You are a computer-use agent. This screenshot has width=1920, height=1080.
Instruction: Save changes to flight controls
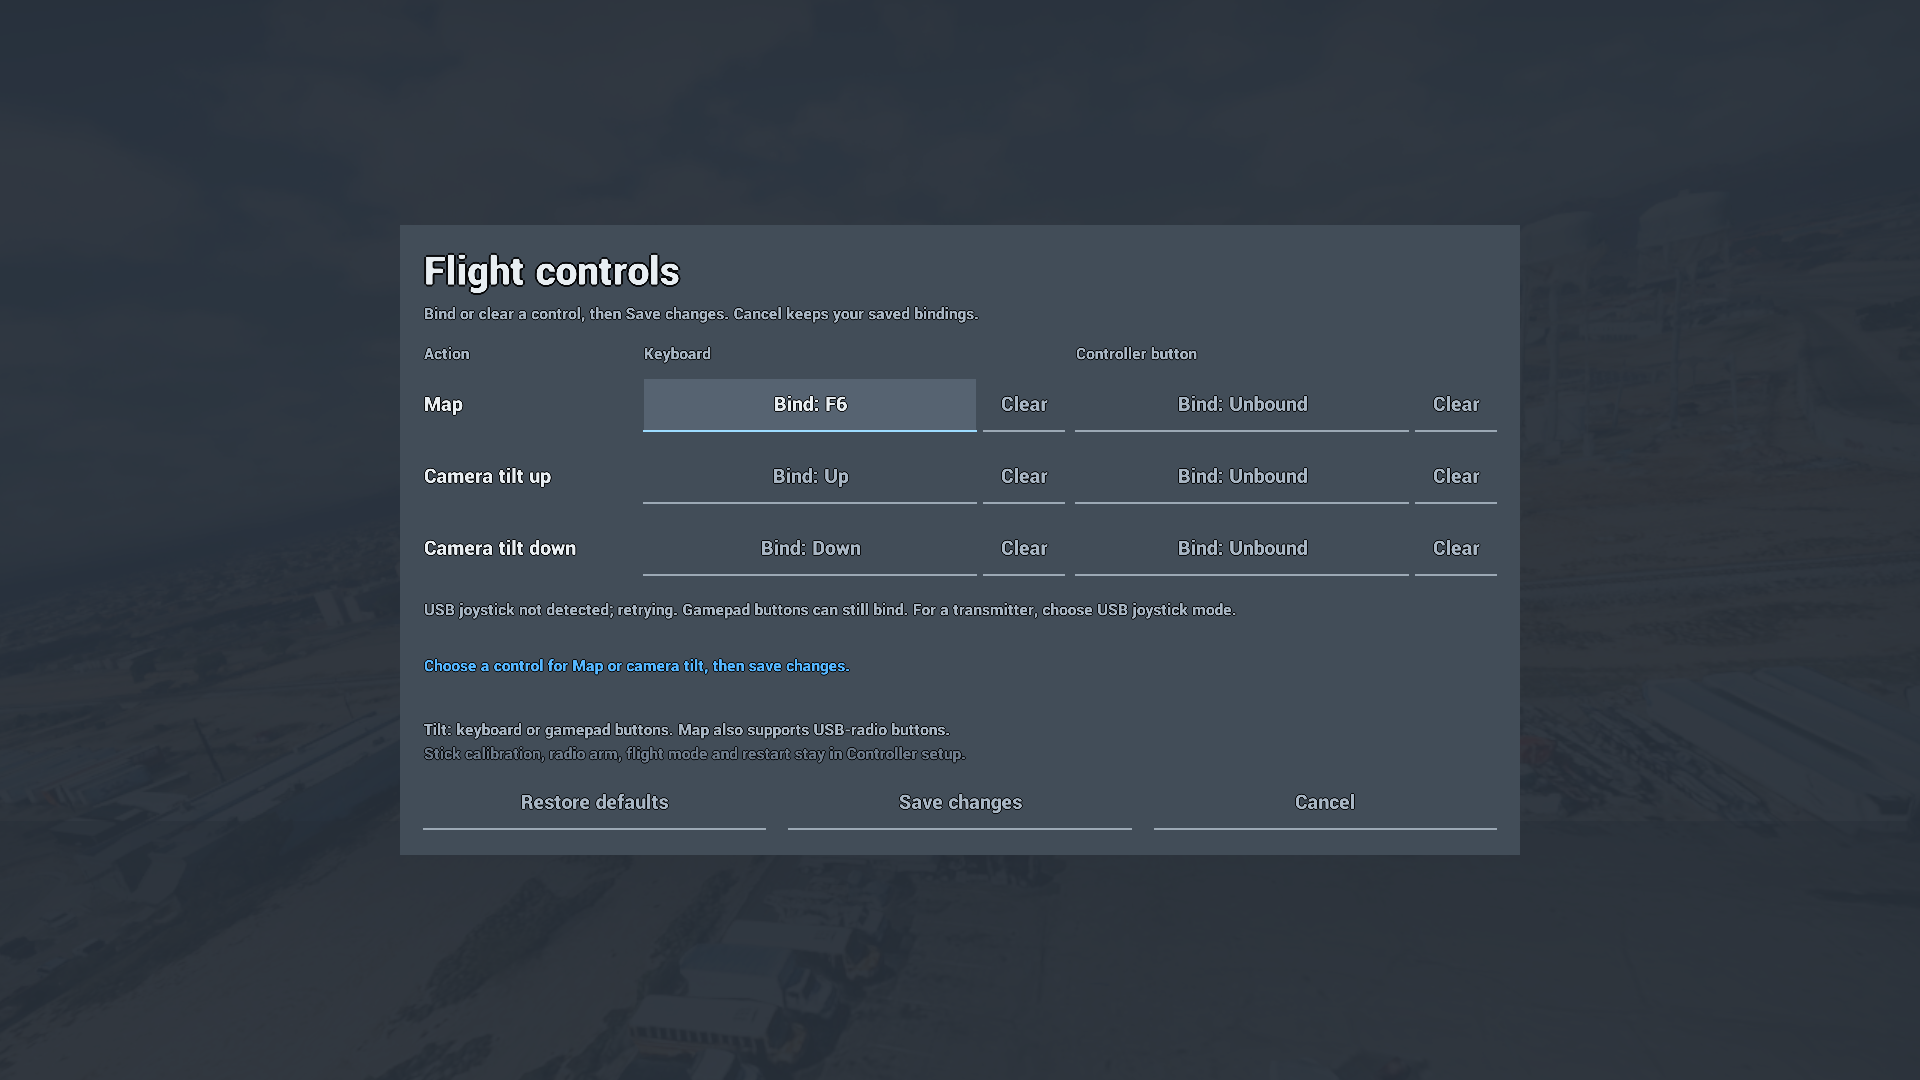[960, 803]
